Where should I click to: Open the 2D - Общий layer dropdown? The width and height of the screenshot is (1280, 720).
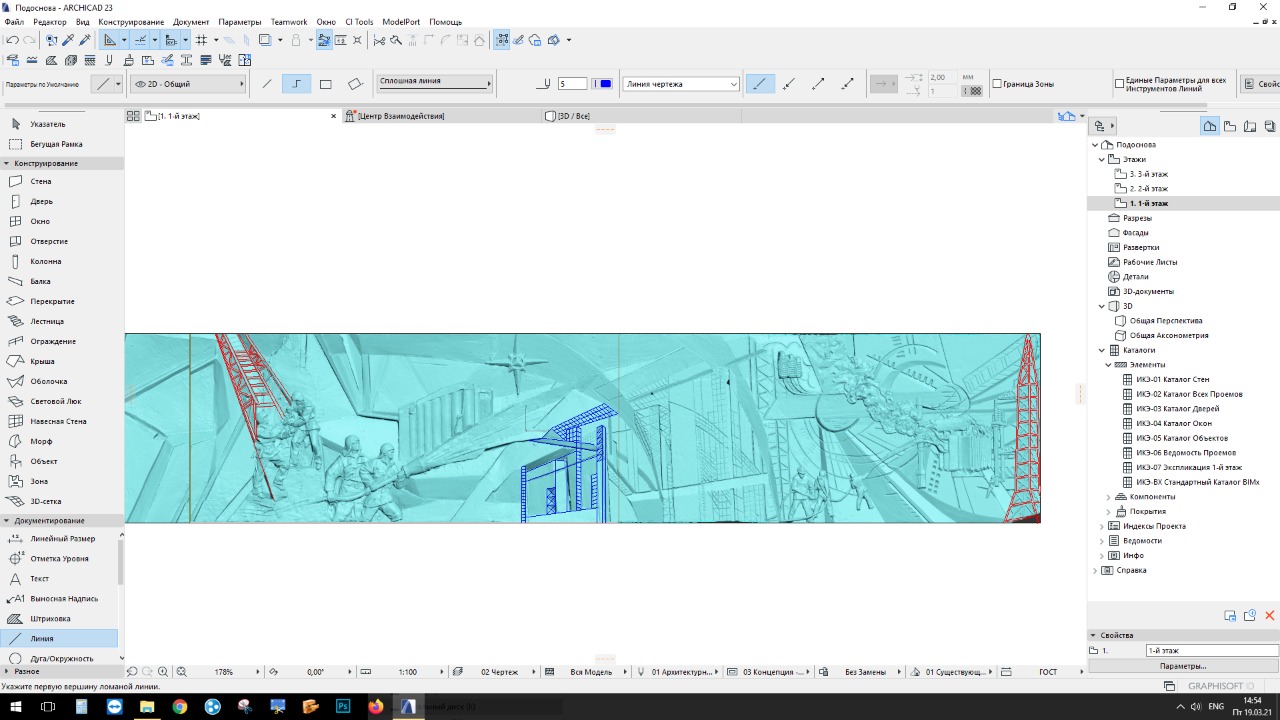188,84
